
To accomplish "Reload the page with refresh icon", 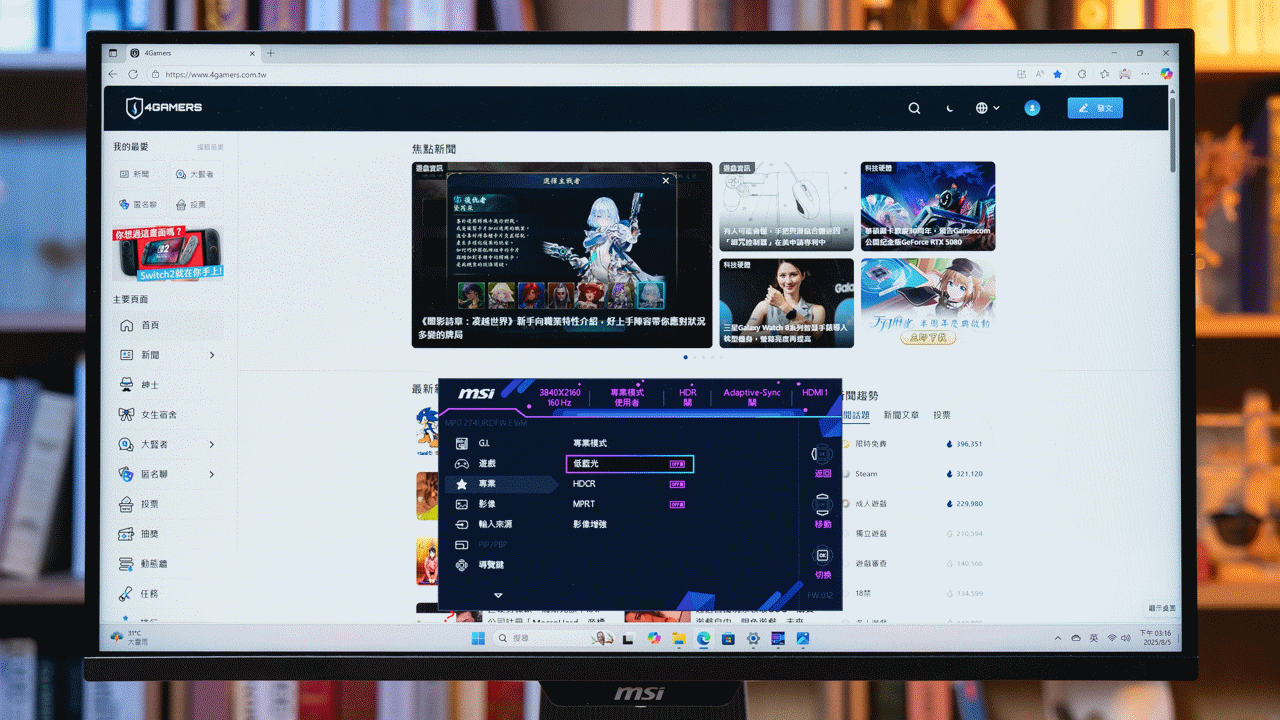I will tap(133, 74).
